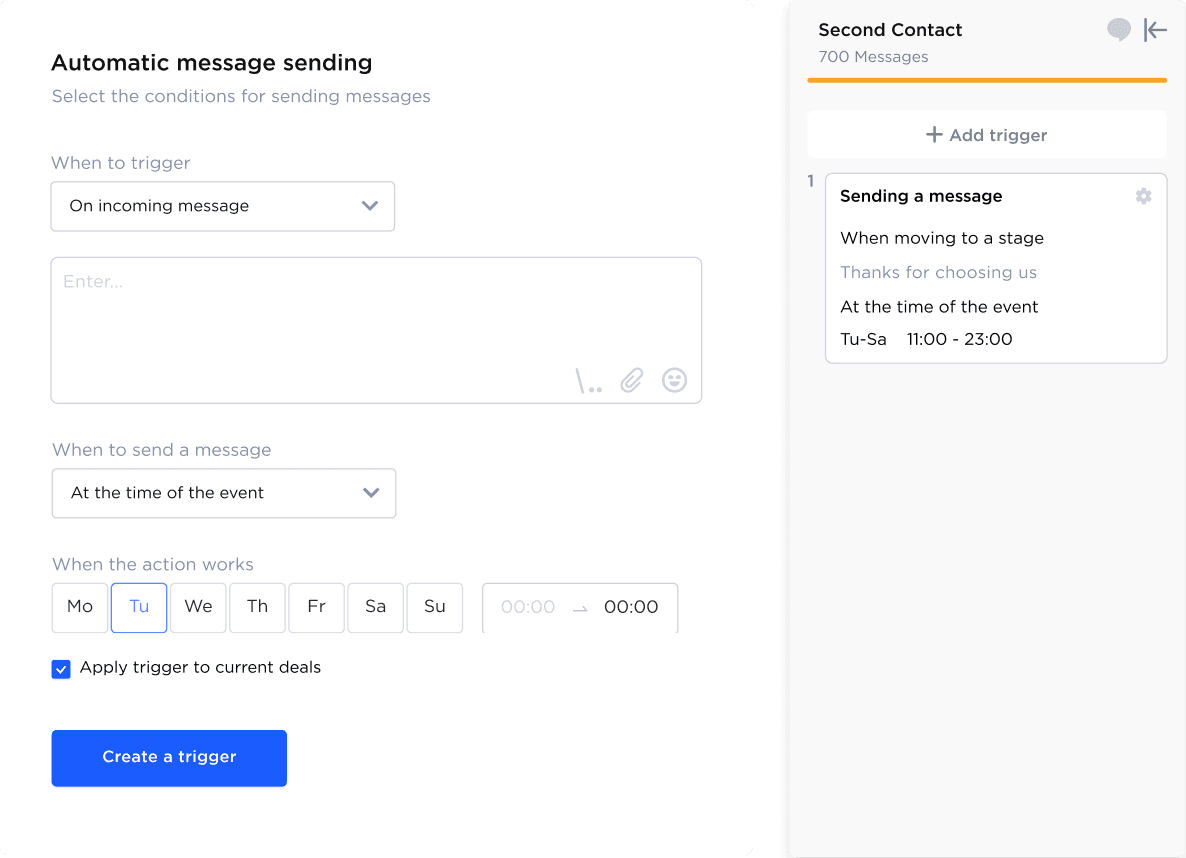Uncheck Apply trigger to current deals
The image size is (1186, 858).
pyautogui.click(x=61, y=668)
